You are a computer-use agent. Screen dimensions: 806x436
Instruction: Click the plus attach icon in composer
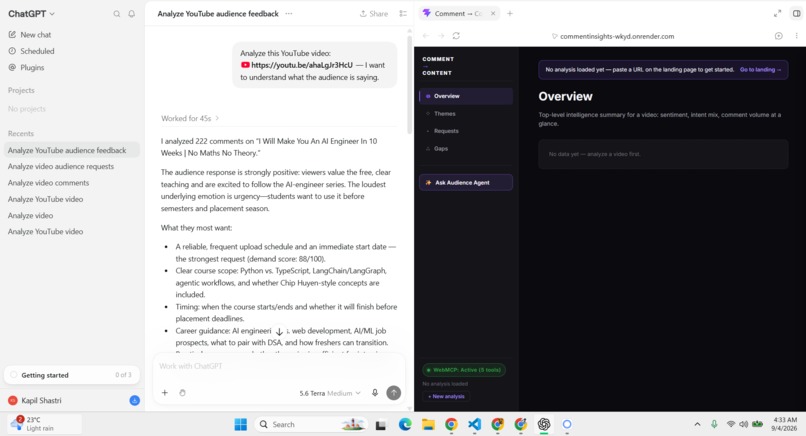164,393
